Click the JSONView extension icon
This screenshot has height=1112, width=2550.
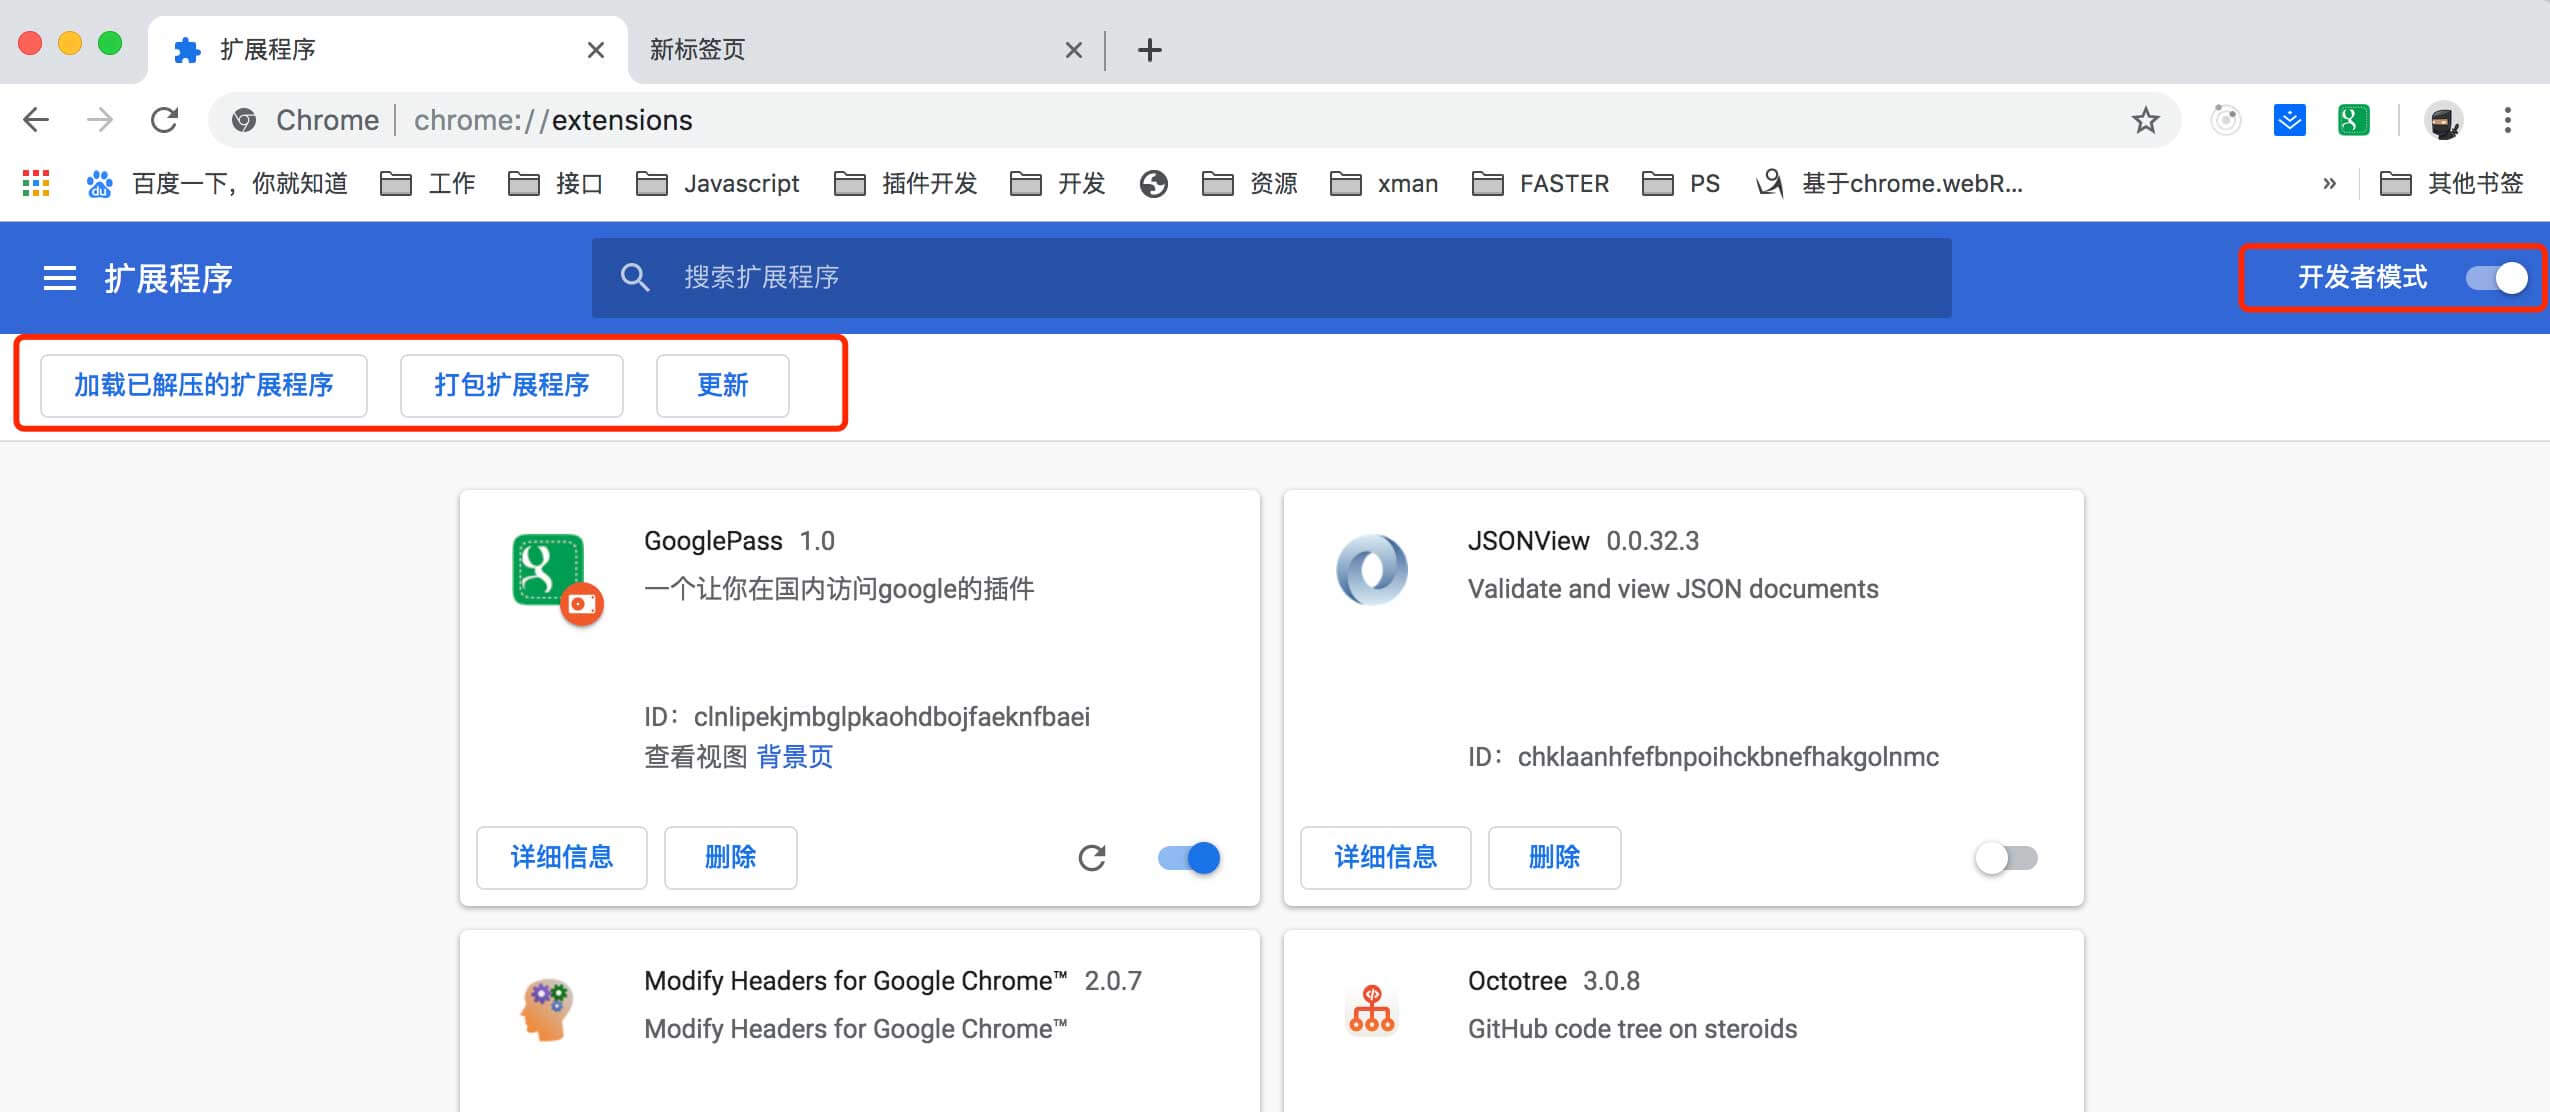pos(1372,570)
